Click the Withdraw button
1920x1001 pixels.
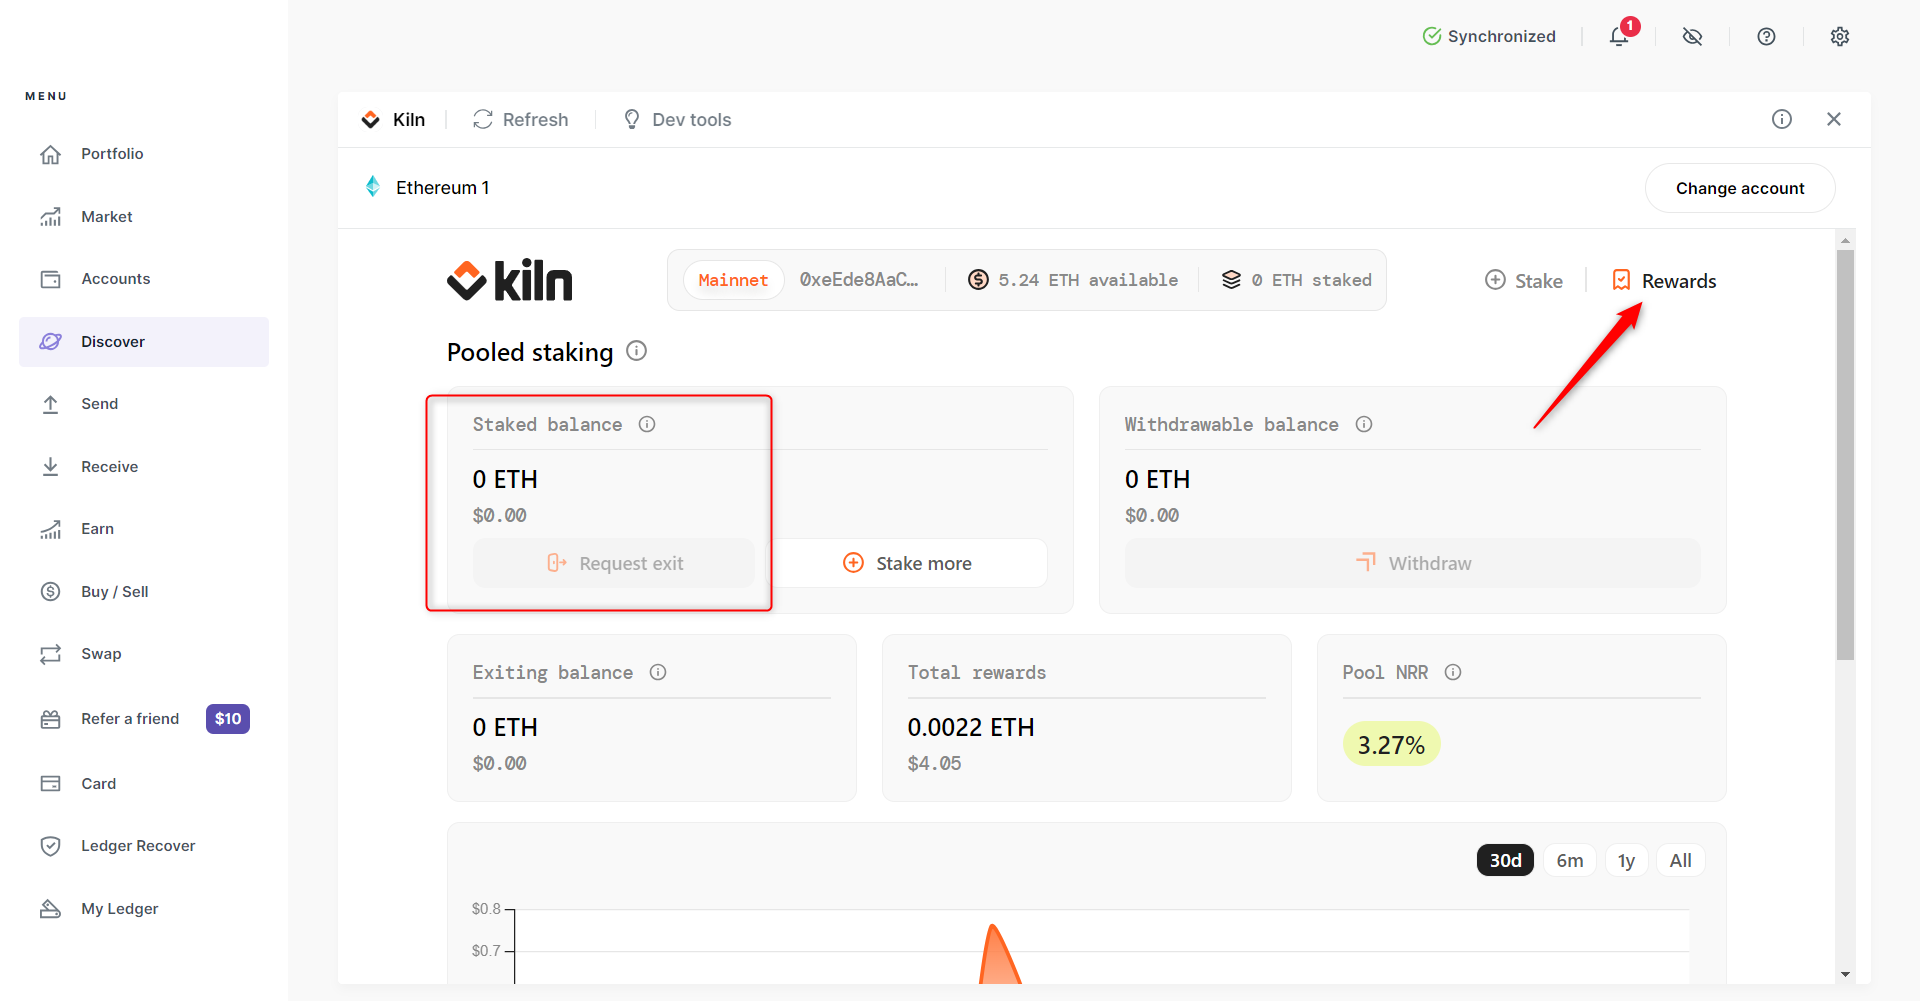coord(1413,563)
